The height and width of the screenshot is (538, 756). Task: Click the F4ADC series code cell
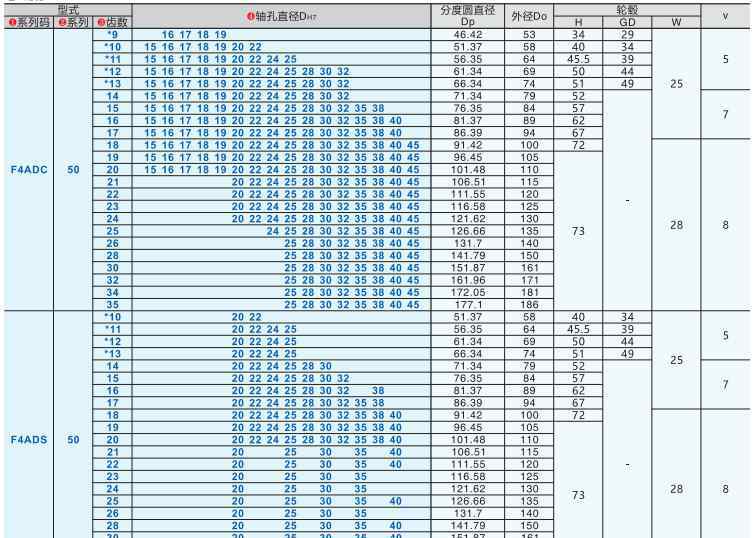(x=28, y=170)
